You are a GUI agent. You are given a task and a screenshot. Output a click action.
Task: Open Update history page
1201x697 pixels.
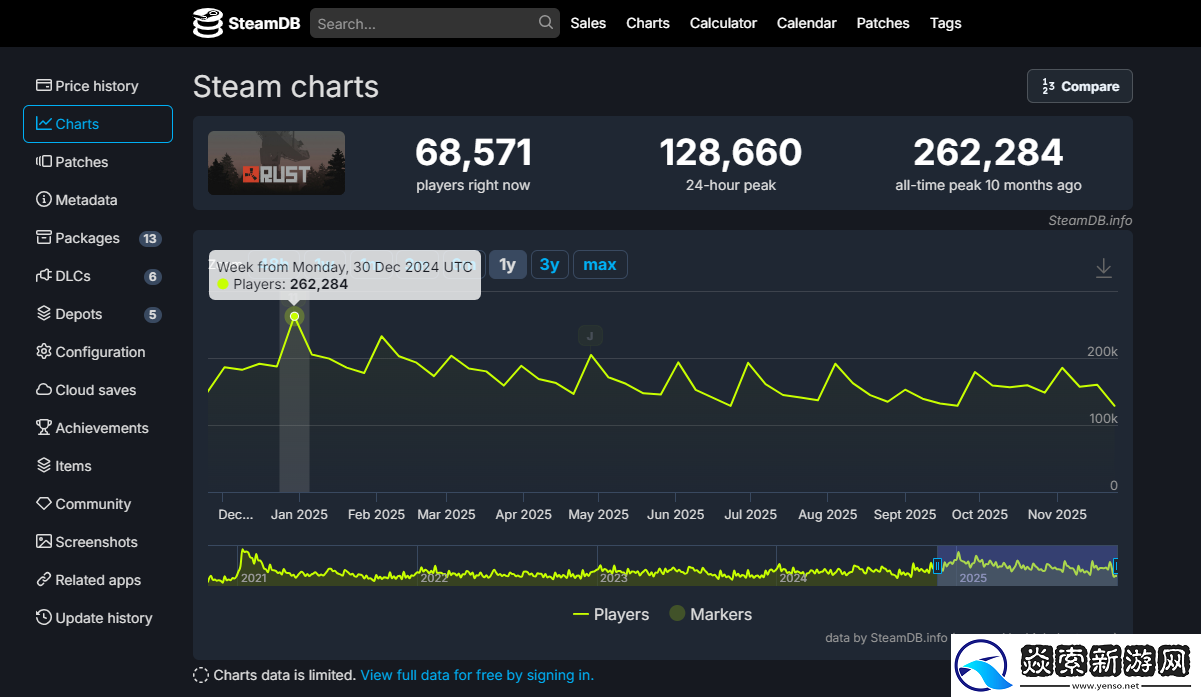tap(103, 618)
